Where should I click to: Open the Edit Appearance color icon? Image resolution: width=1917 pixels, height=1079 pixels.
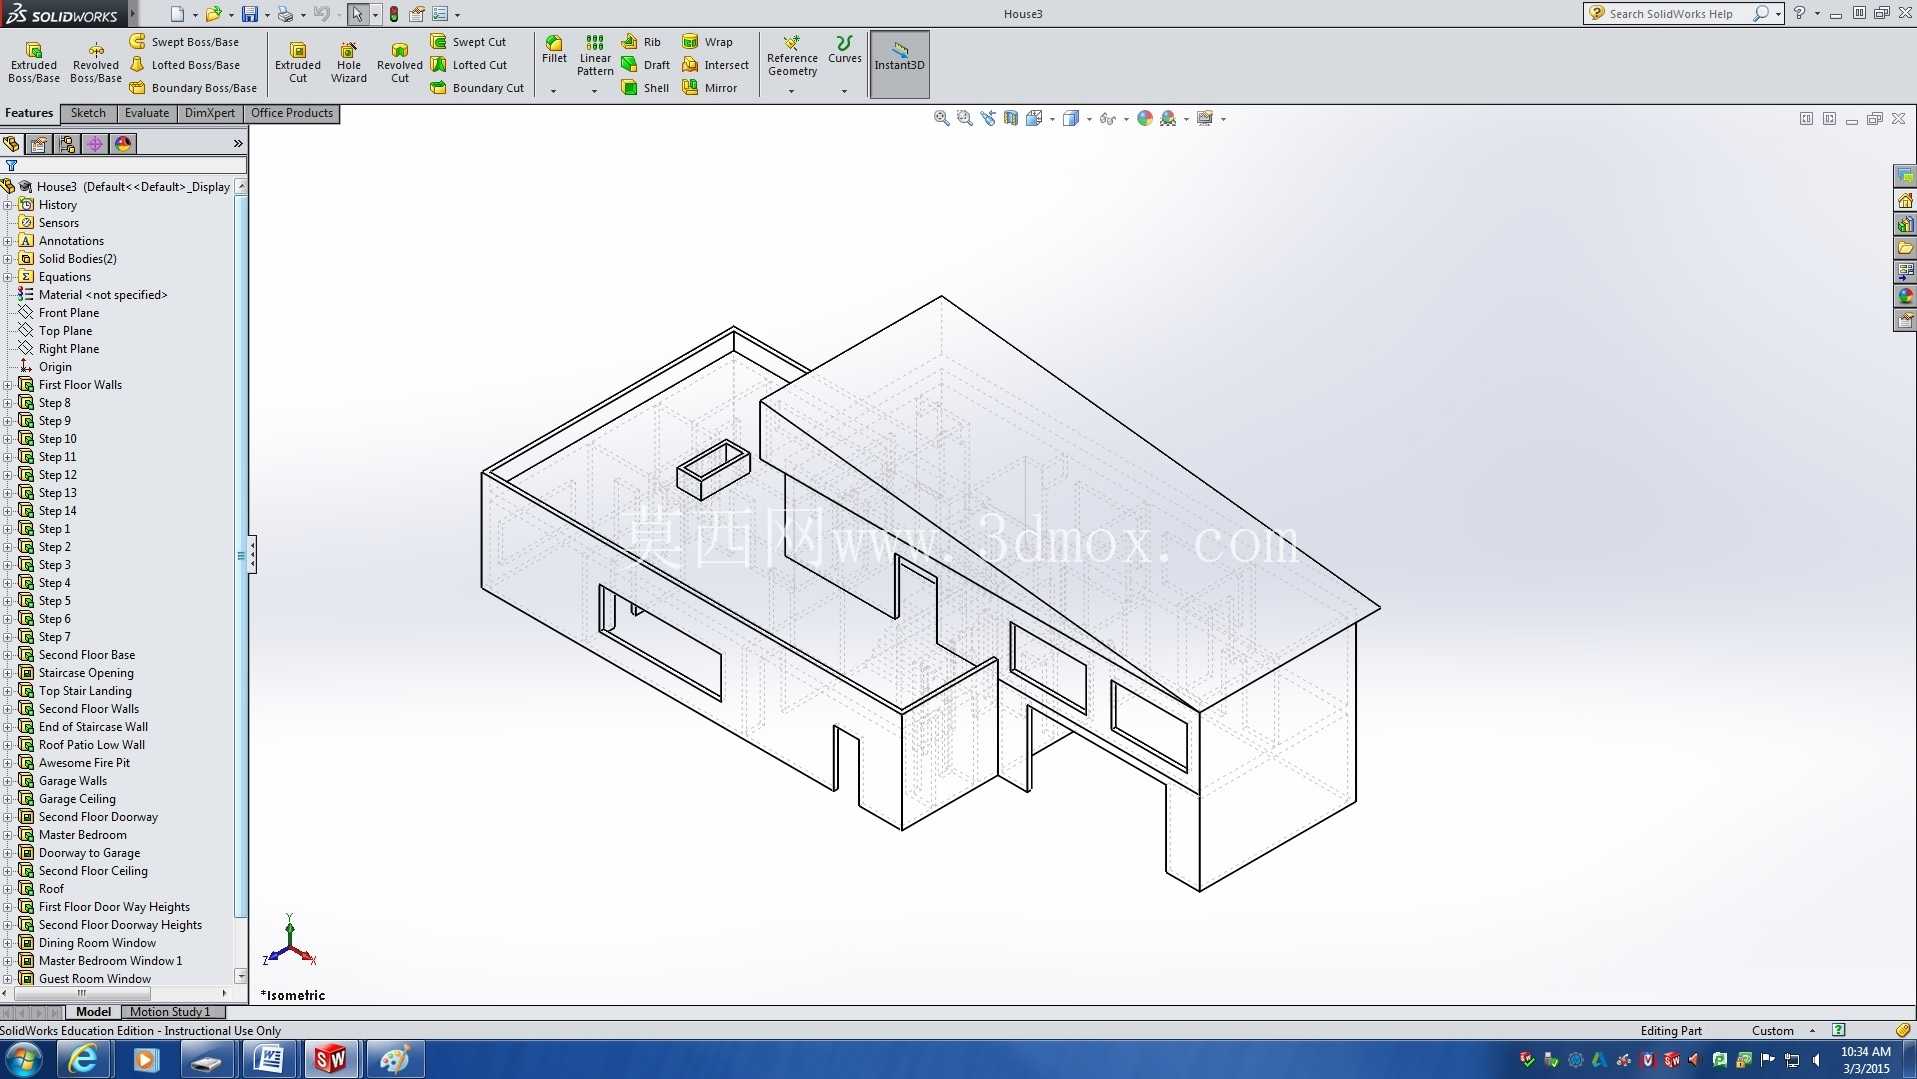click(1145, 118)
